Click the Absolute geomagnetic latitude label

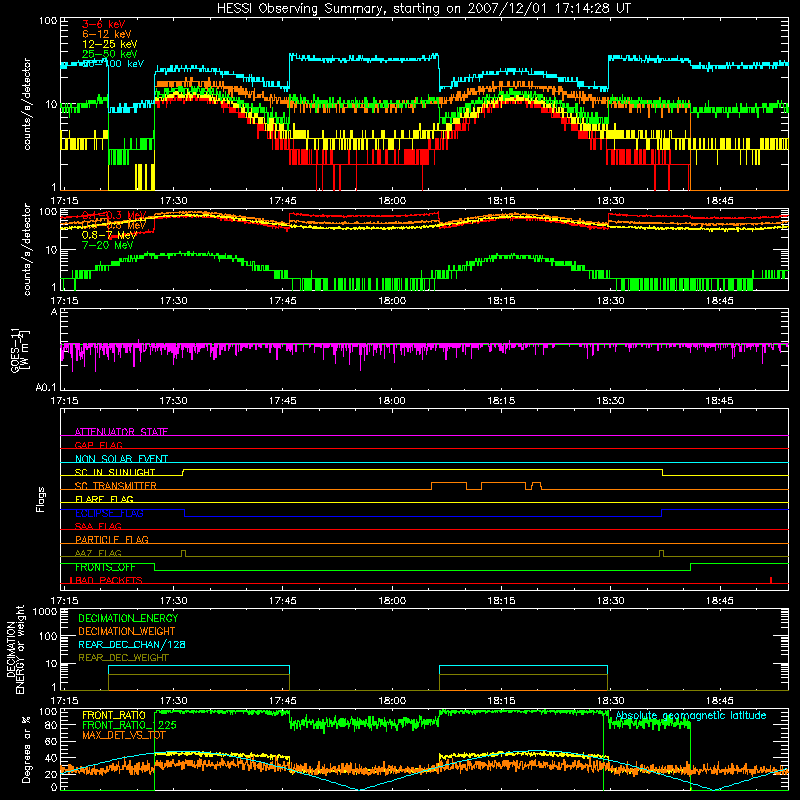pyautogui.click(x=691, y=716)
